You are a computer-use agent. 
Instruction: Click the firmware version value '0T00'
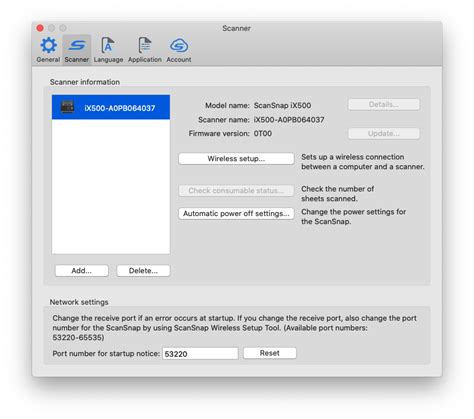pyautogui.click(x=263, y=134)
